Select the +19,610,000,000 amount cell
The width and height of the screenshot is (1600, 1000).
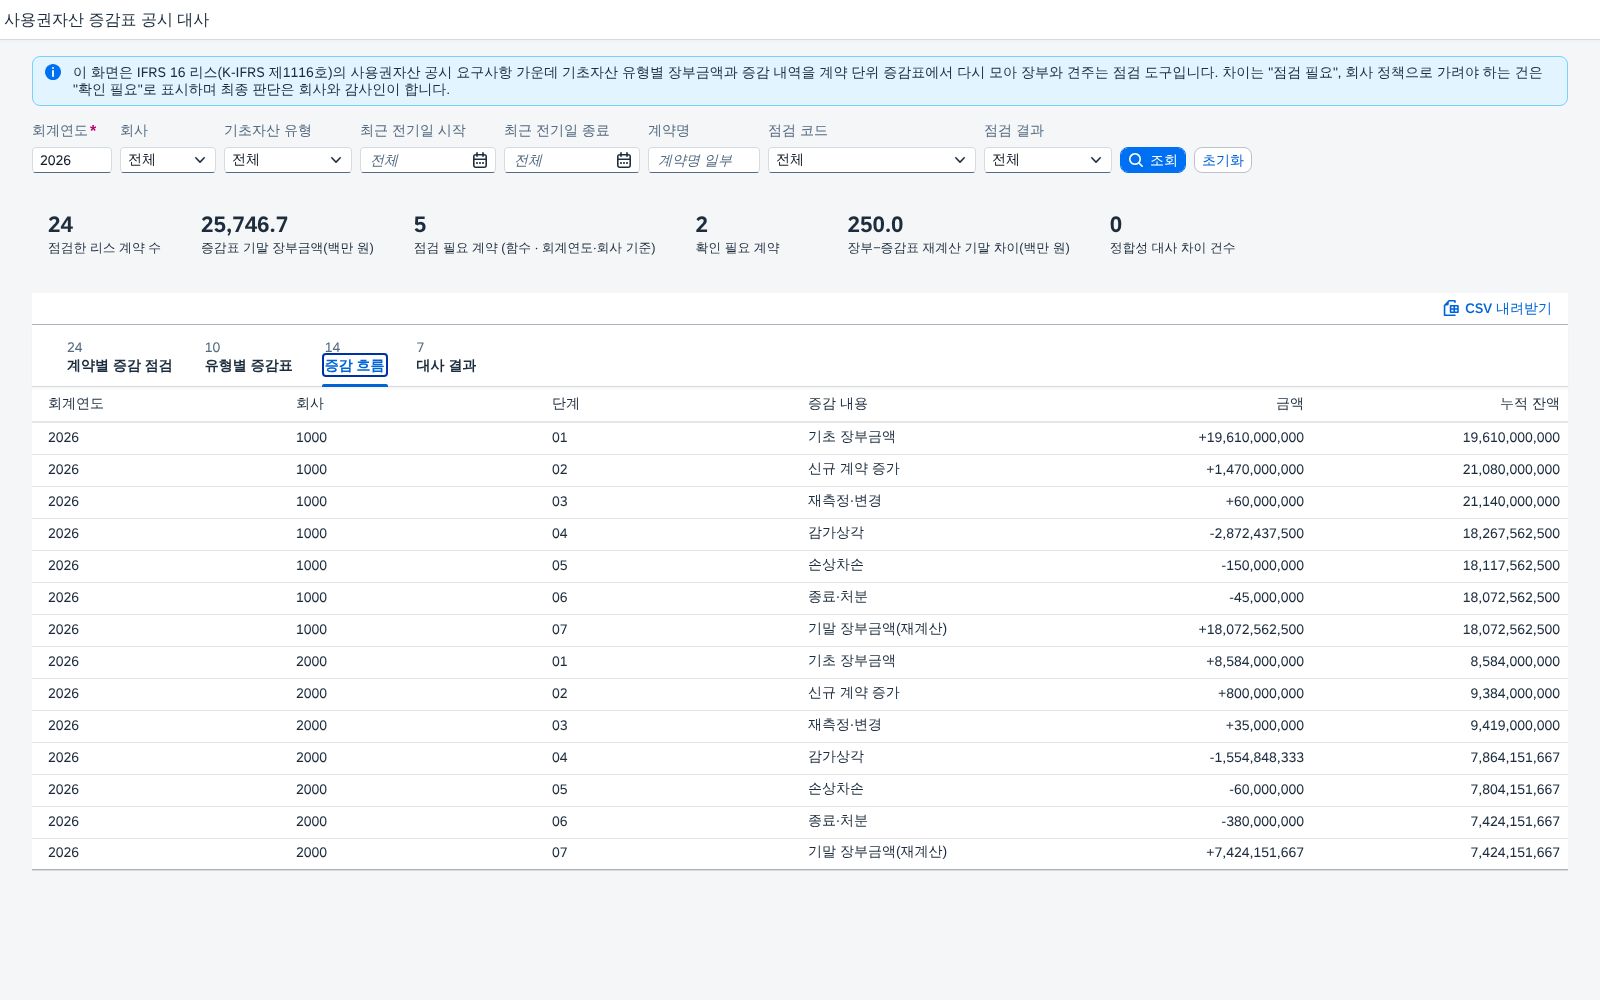1251,437
